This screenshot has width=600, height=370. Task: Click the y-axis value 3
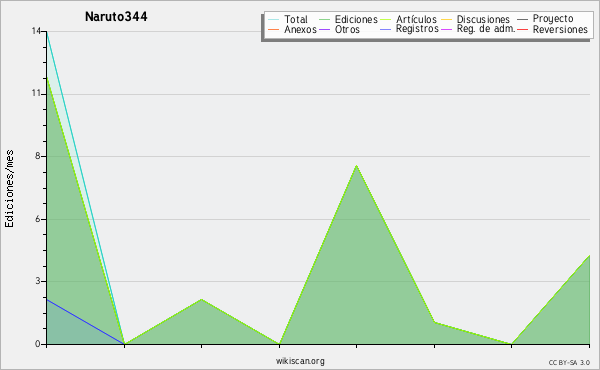(x=38, y=281)
